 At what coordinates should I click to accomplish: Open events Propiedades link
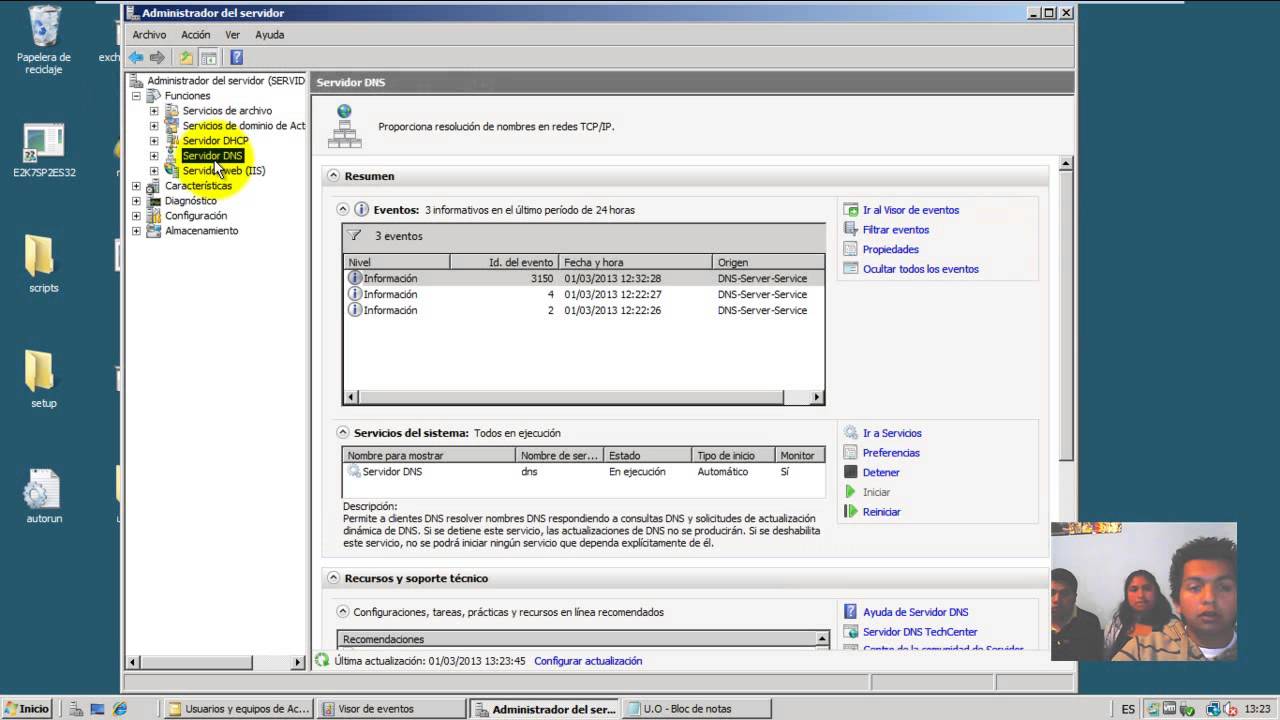(x=891, y=250)
